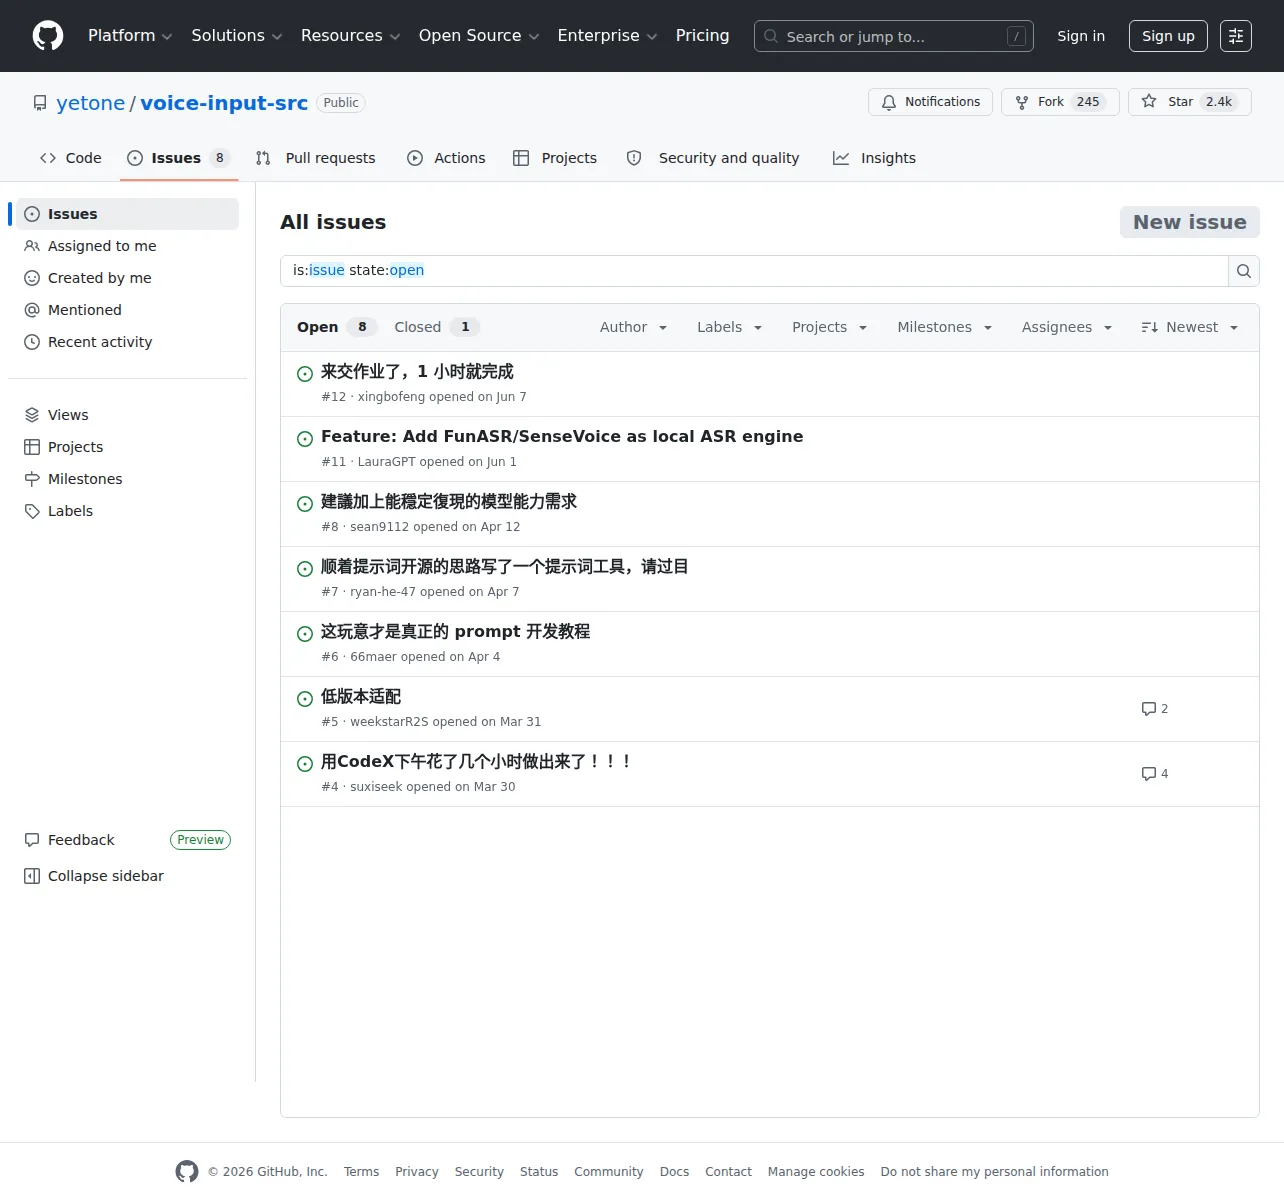The image size is (1284, 1199).
Task: Open the LauraGPT author link
Action: pyautogui.click(x=386, y=462)
